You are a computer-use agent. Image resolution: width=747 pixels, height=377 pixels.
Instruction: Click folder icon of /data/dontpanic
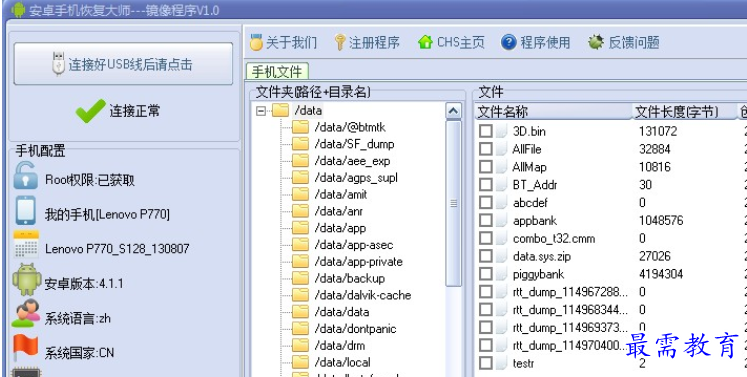pos(300,328)
